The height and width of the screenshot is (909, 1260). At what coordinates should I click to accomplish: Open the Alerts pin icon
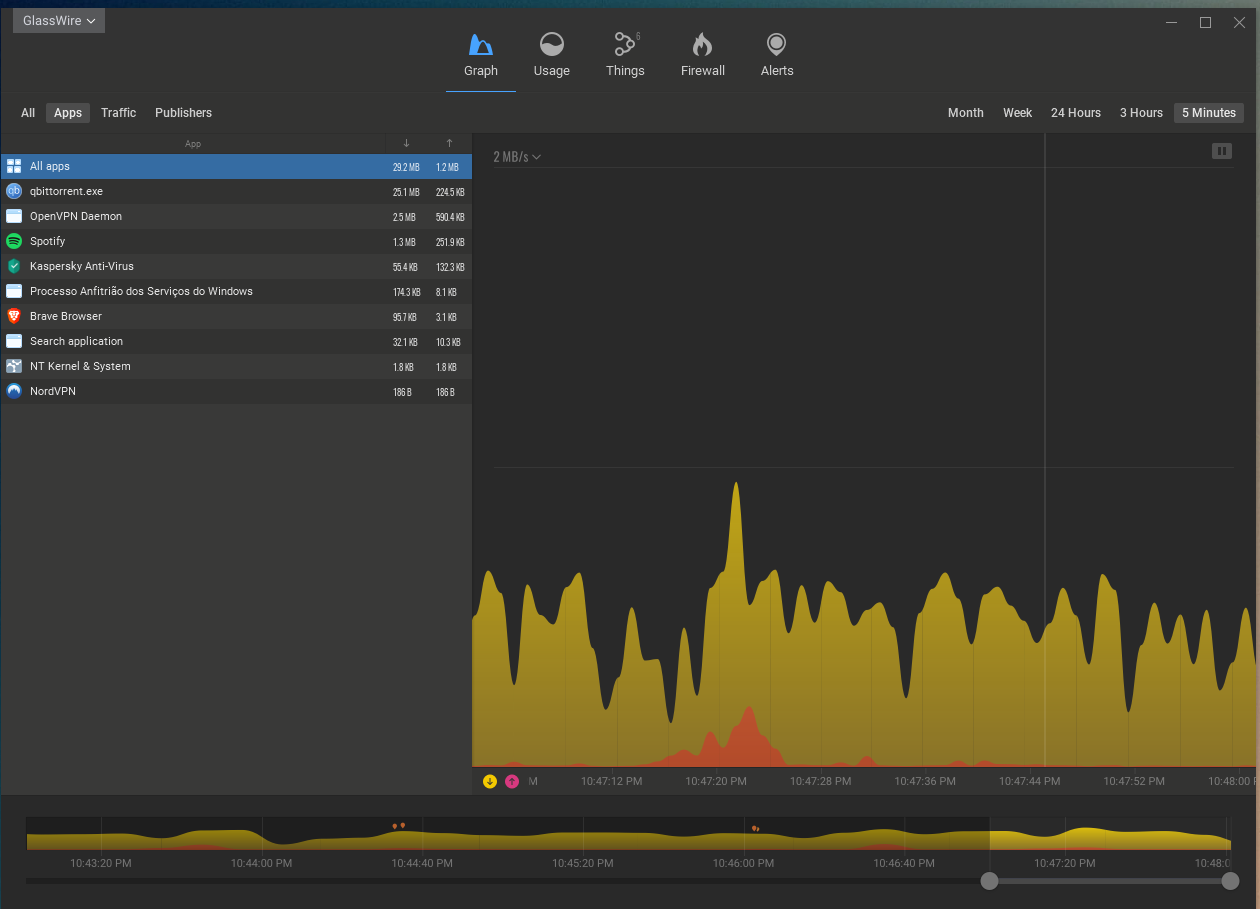(x=776, y=45)
